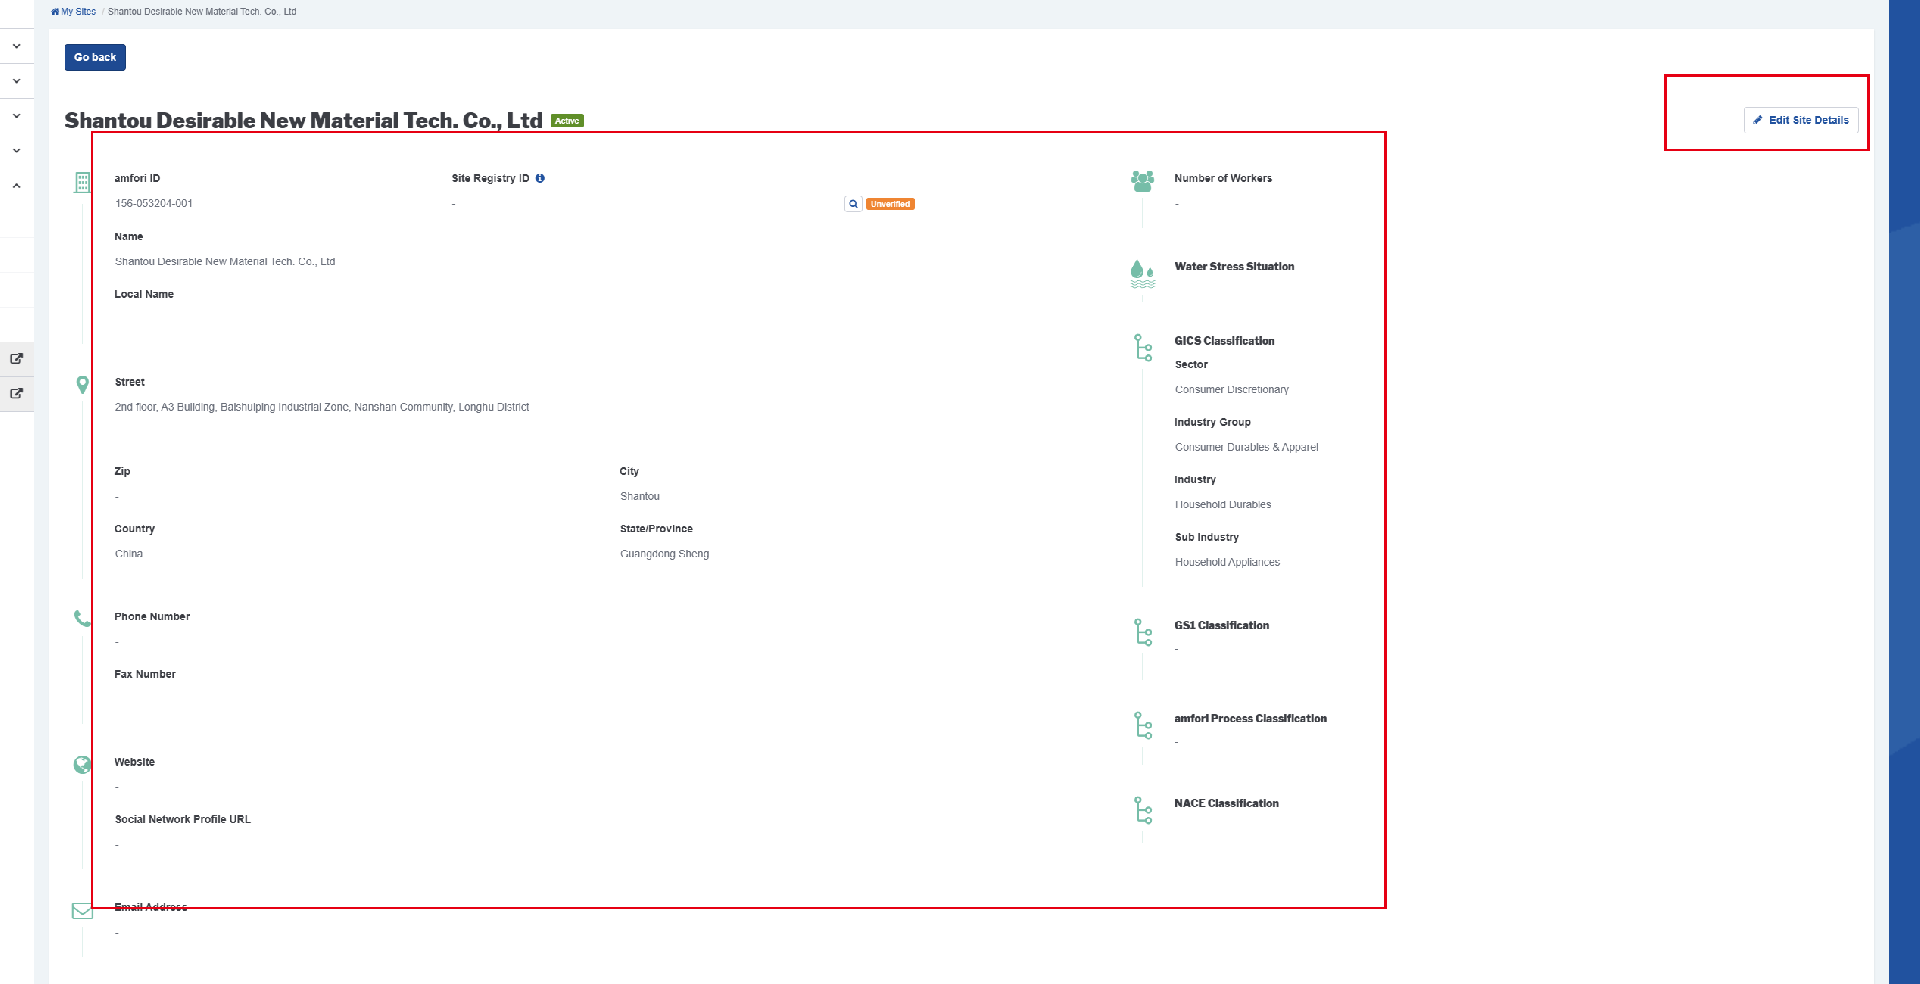Click the Fax Number label

145,674
